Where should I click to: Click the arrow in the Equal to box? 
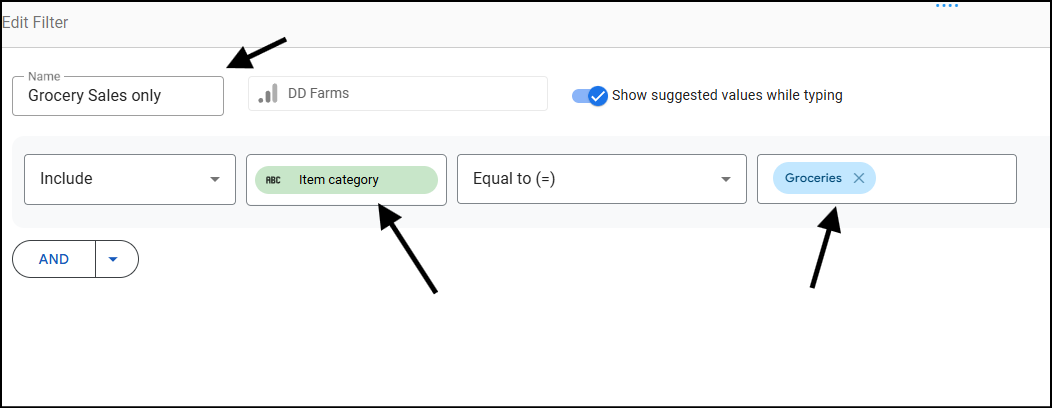tap(725, 180)
